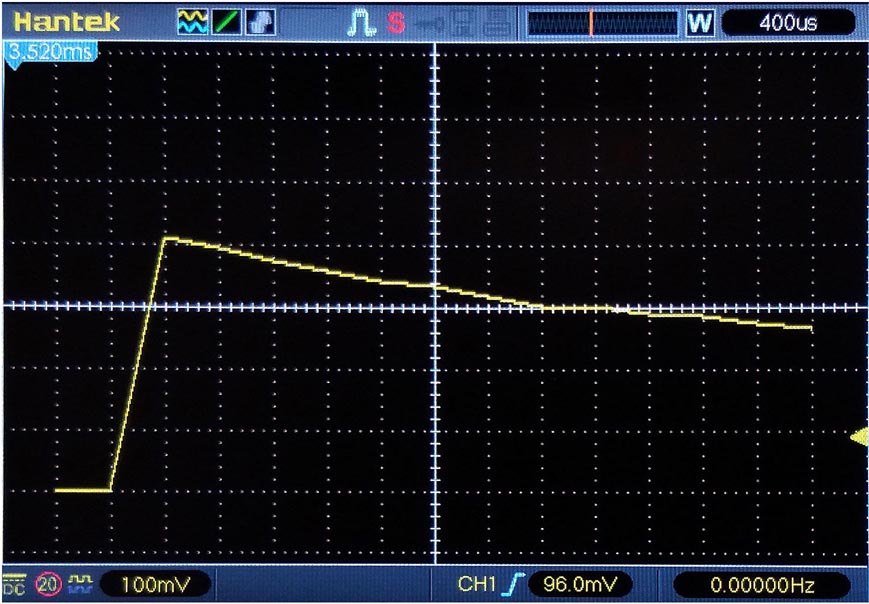Screen dimensions: 869x604
Task: Click the 0.00000Hz frequency counter readout
Action: coord(761,584)
